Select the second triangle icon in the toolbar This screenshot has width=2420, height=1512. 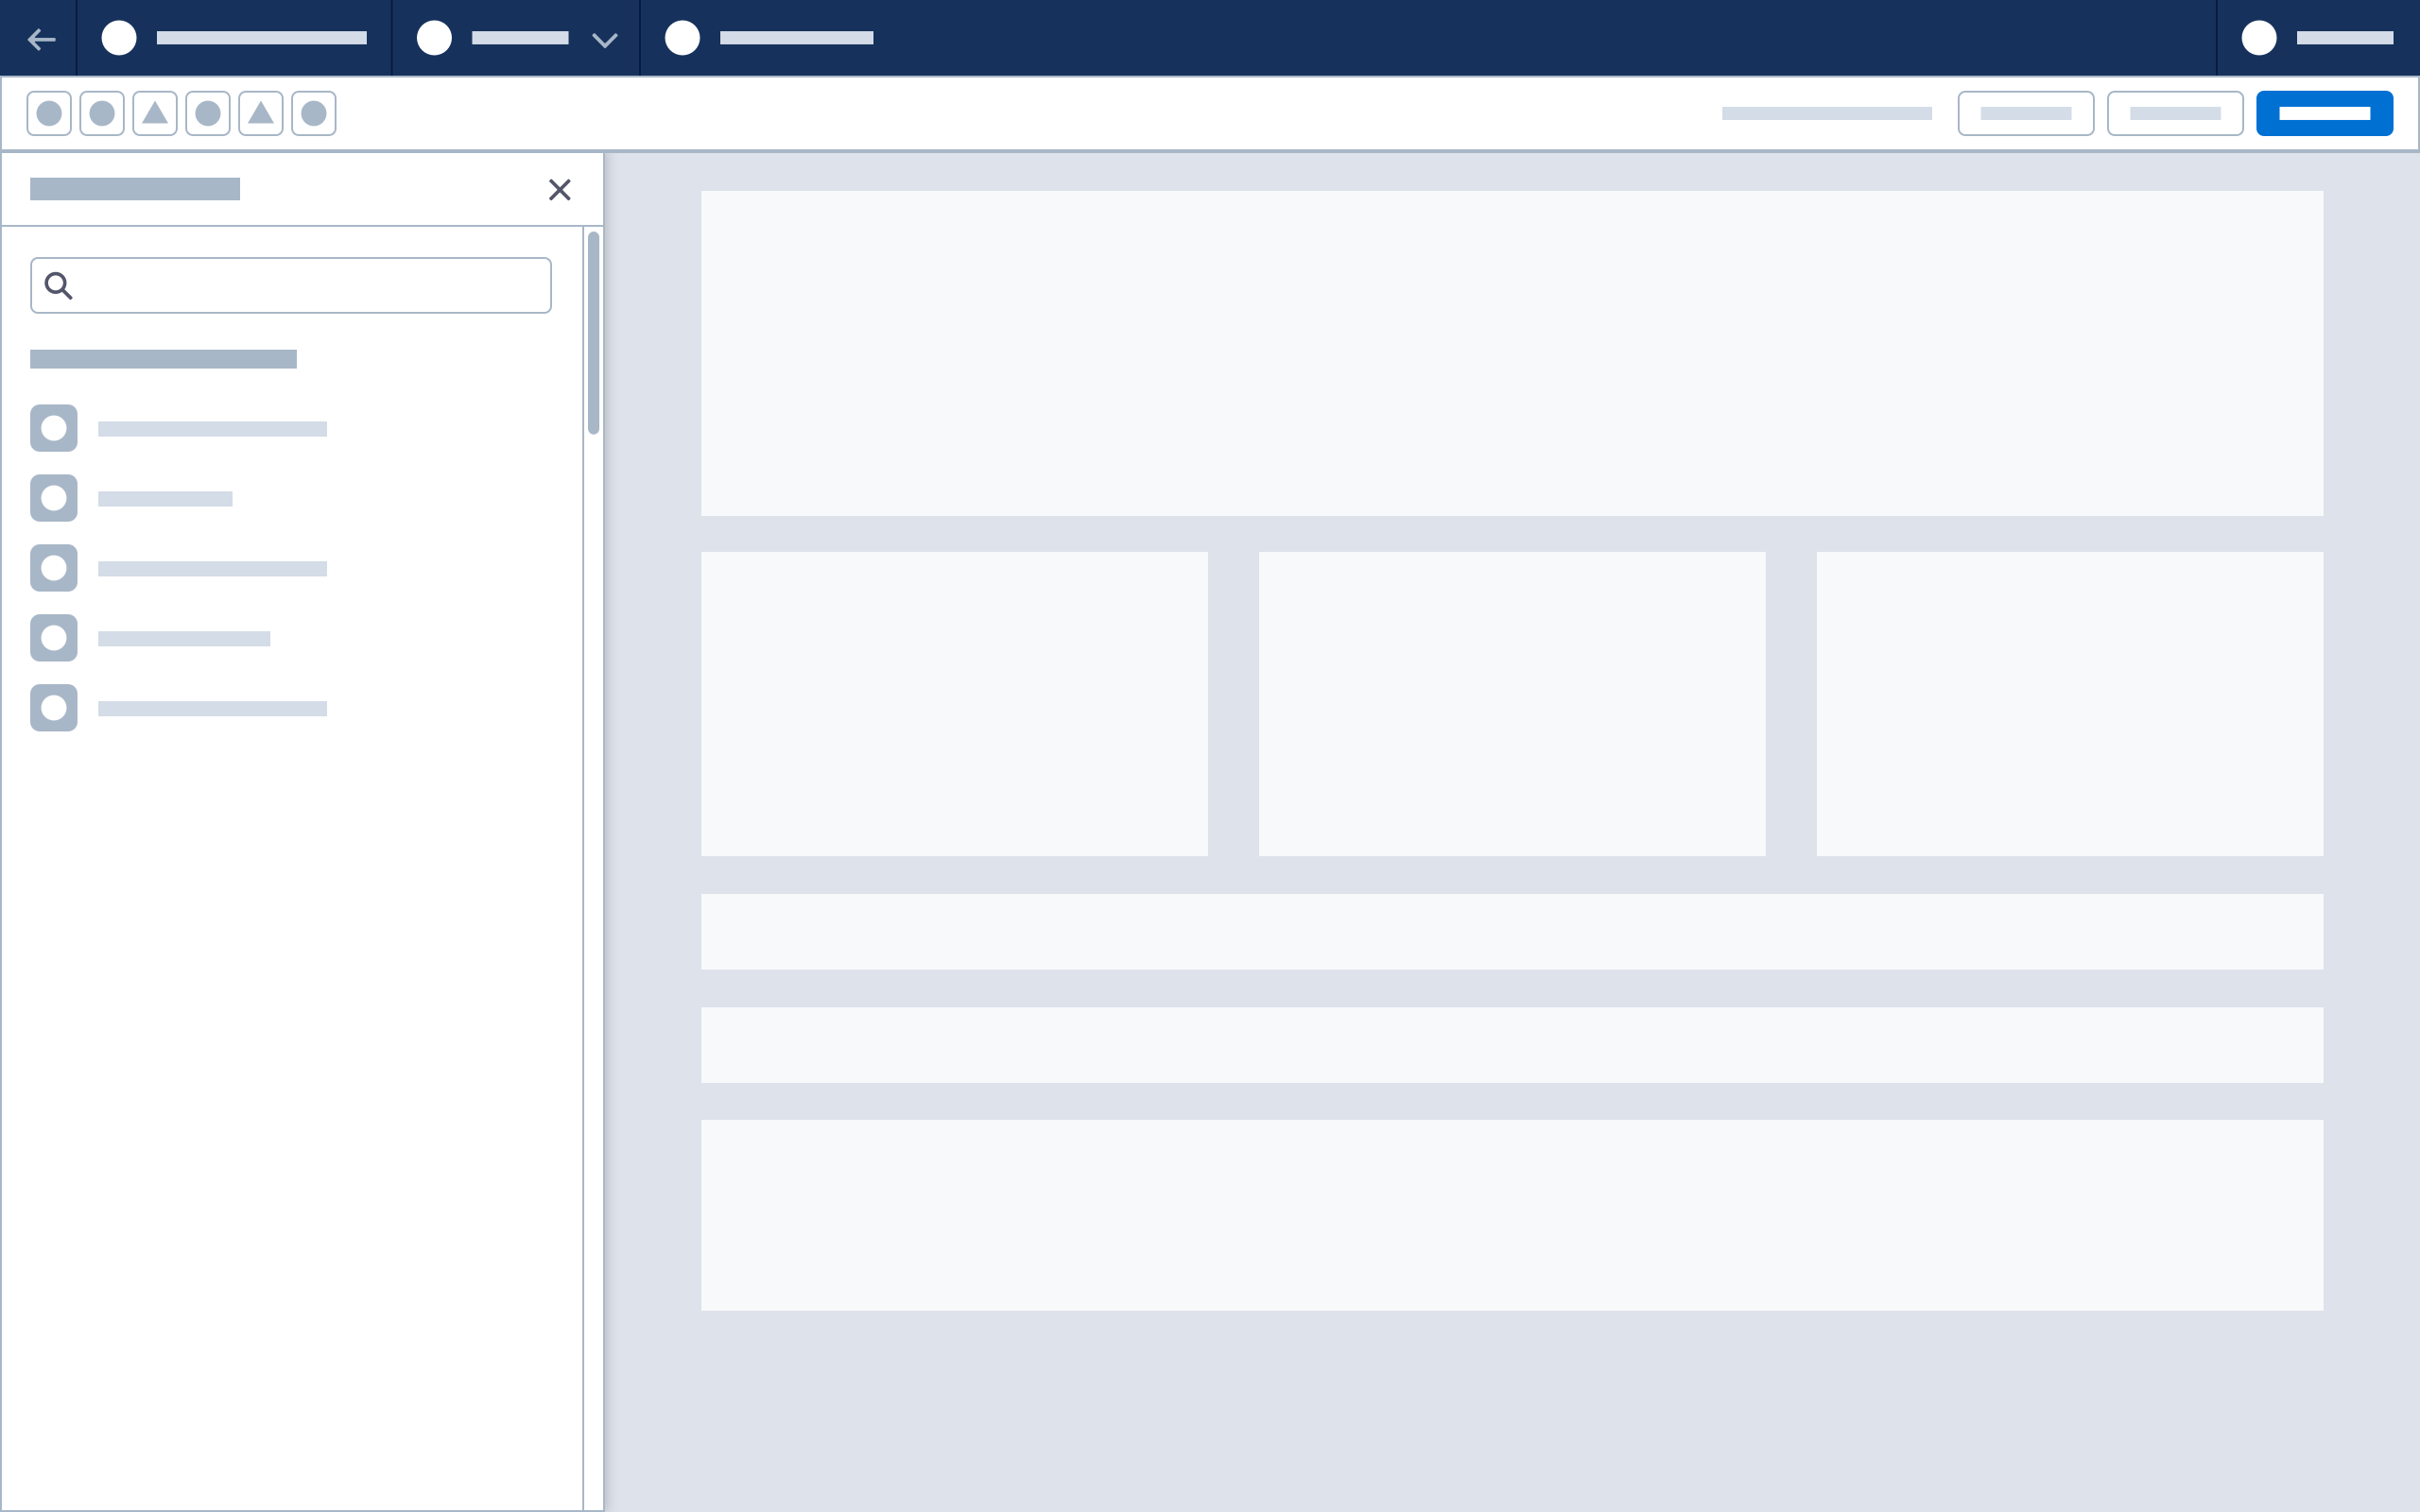click(261, 113)
